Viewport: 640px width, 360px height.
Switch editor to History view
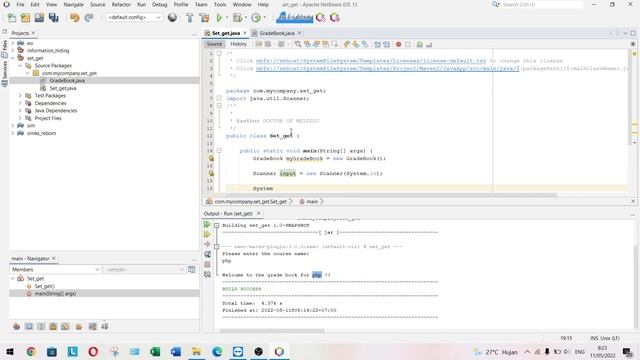coord(238,44)
